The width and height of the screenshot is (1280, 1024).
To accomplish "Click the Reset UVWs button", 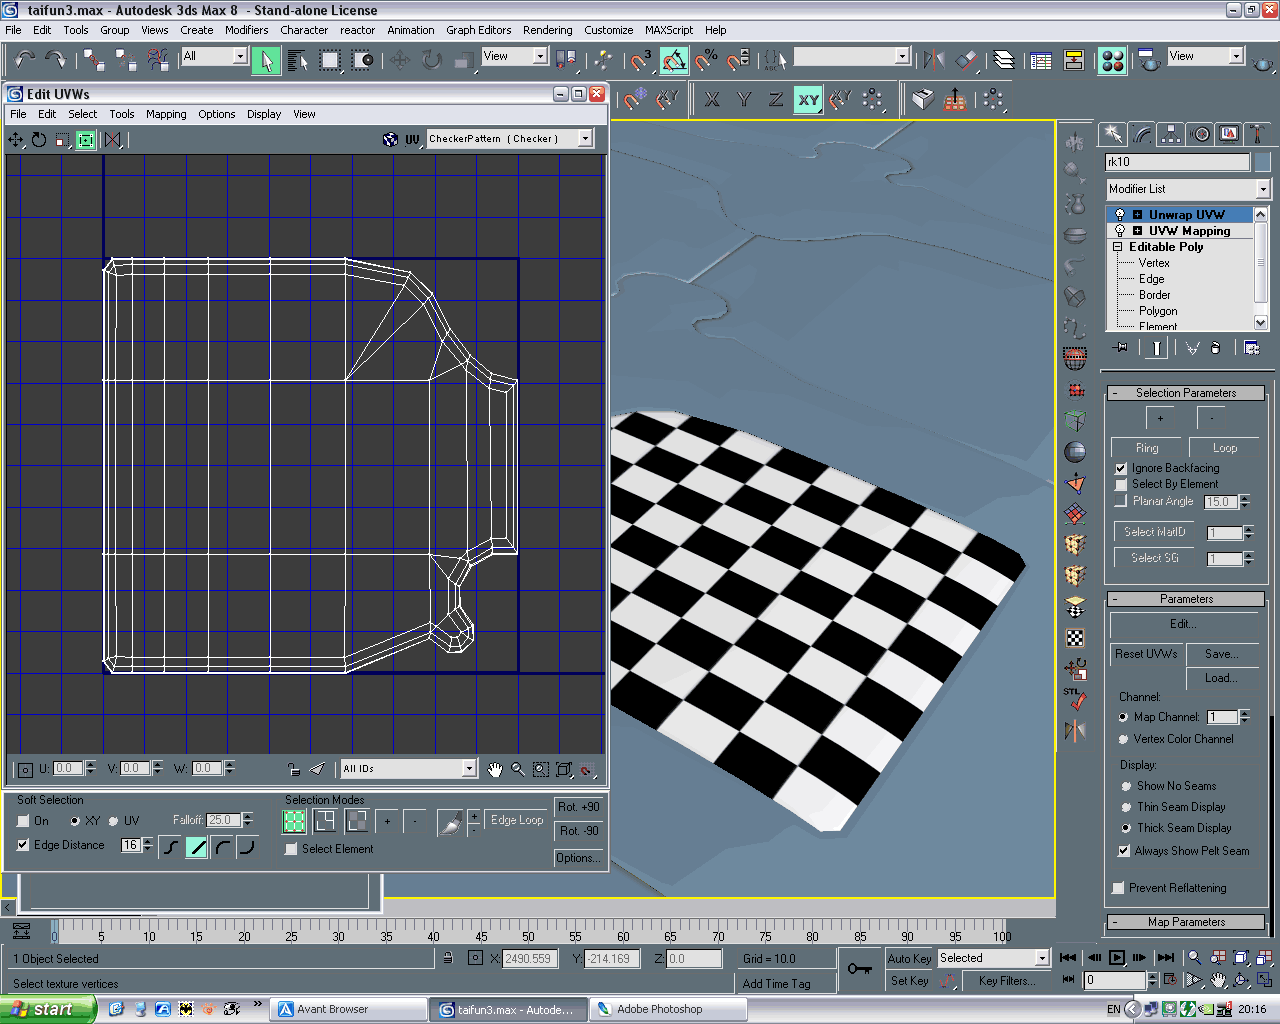I will point(1146,654).
